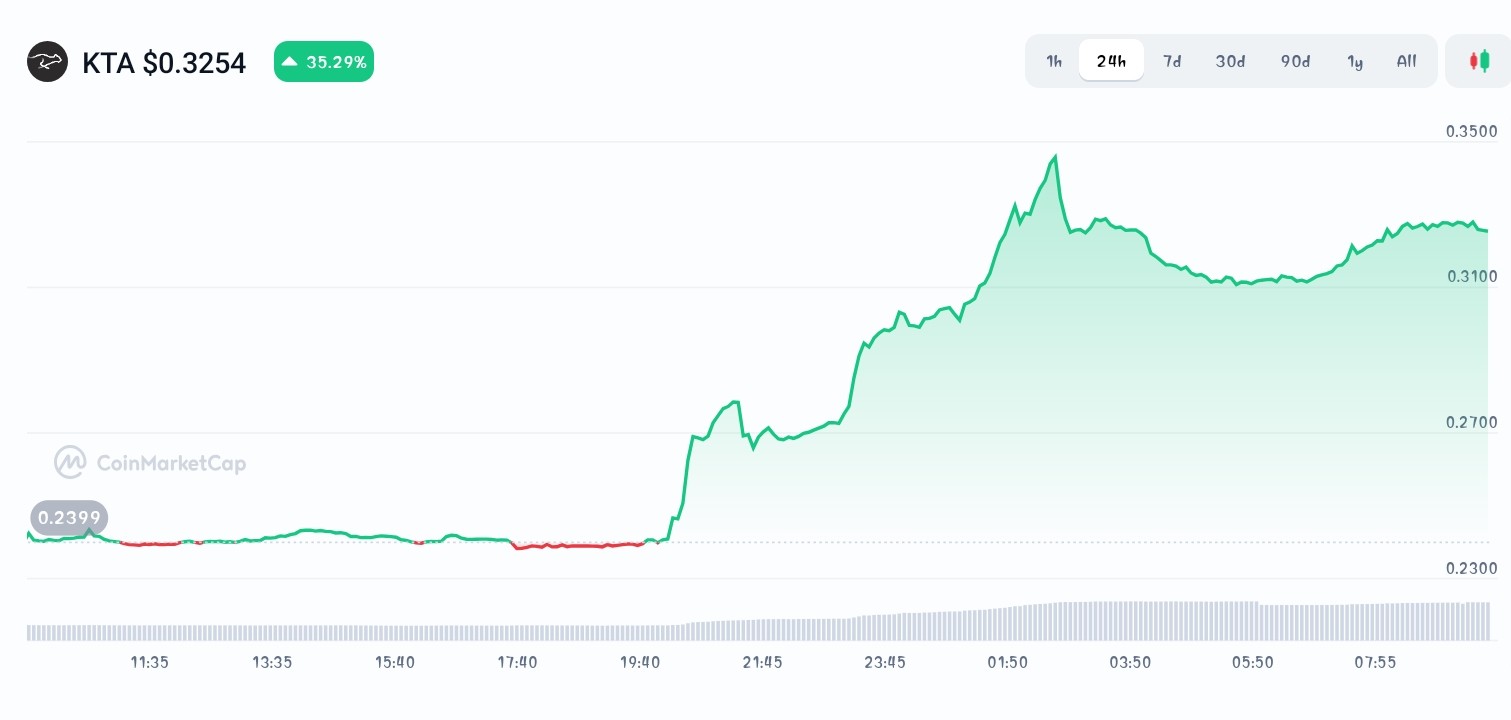Image resolution: width=1511 pixels, height=720 pixels.
Task: Click the 07:55 time axis label
Action: 1375,662
